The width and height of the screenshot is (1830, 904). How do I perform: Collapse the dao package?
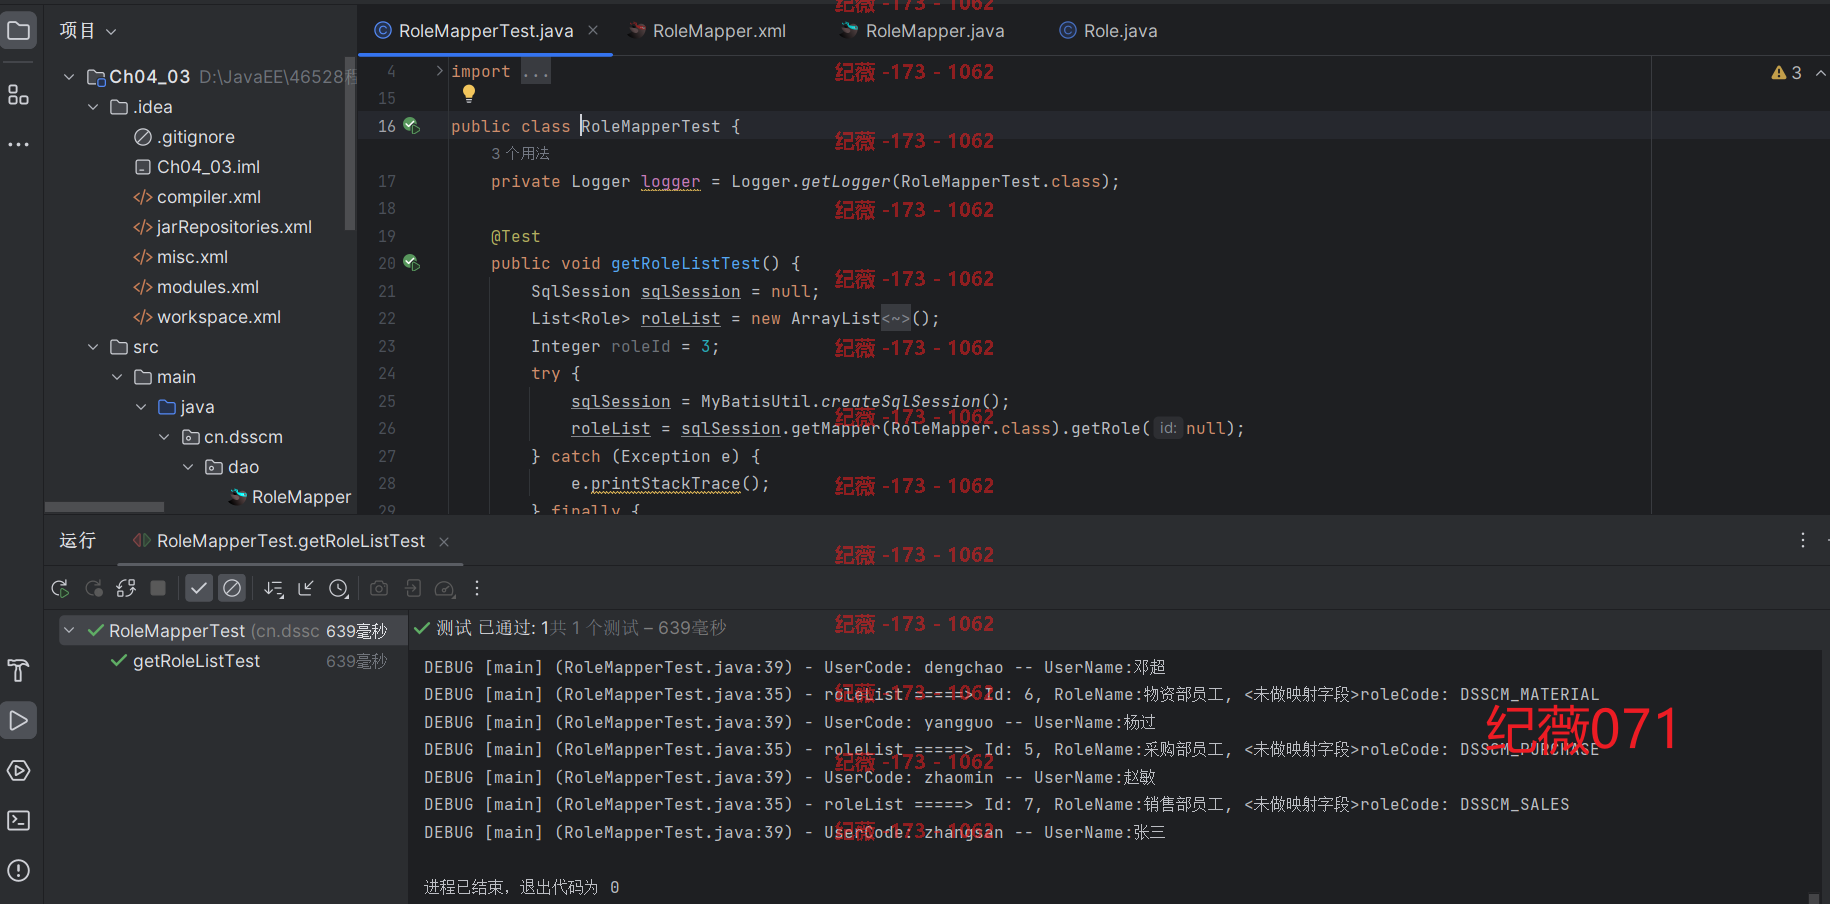click(189, 467)
